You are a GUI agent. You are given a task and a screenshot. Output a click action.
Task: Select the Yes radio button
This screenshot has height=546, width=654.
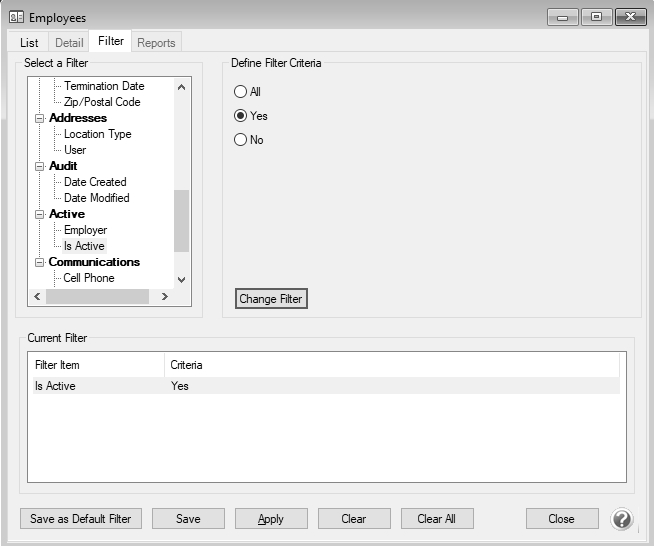pos(240,116)
